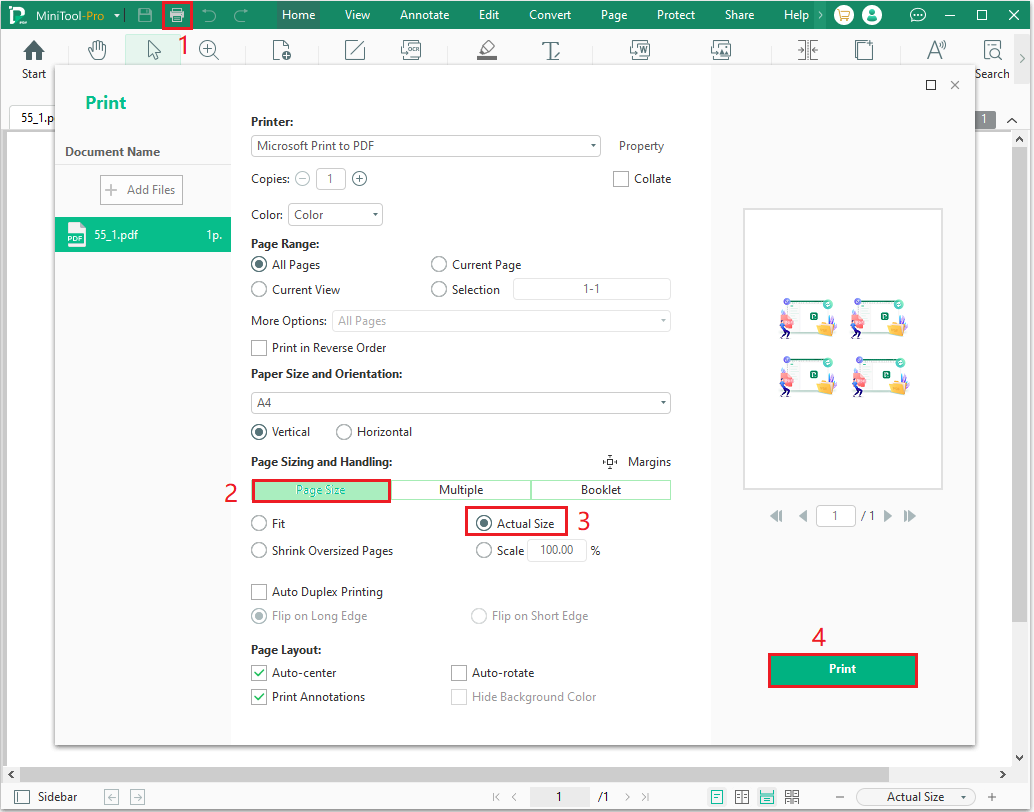The image size is (1034, 812).
Task: Enable the Collate checkbox
Action: point(620,178)
